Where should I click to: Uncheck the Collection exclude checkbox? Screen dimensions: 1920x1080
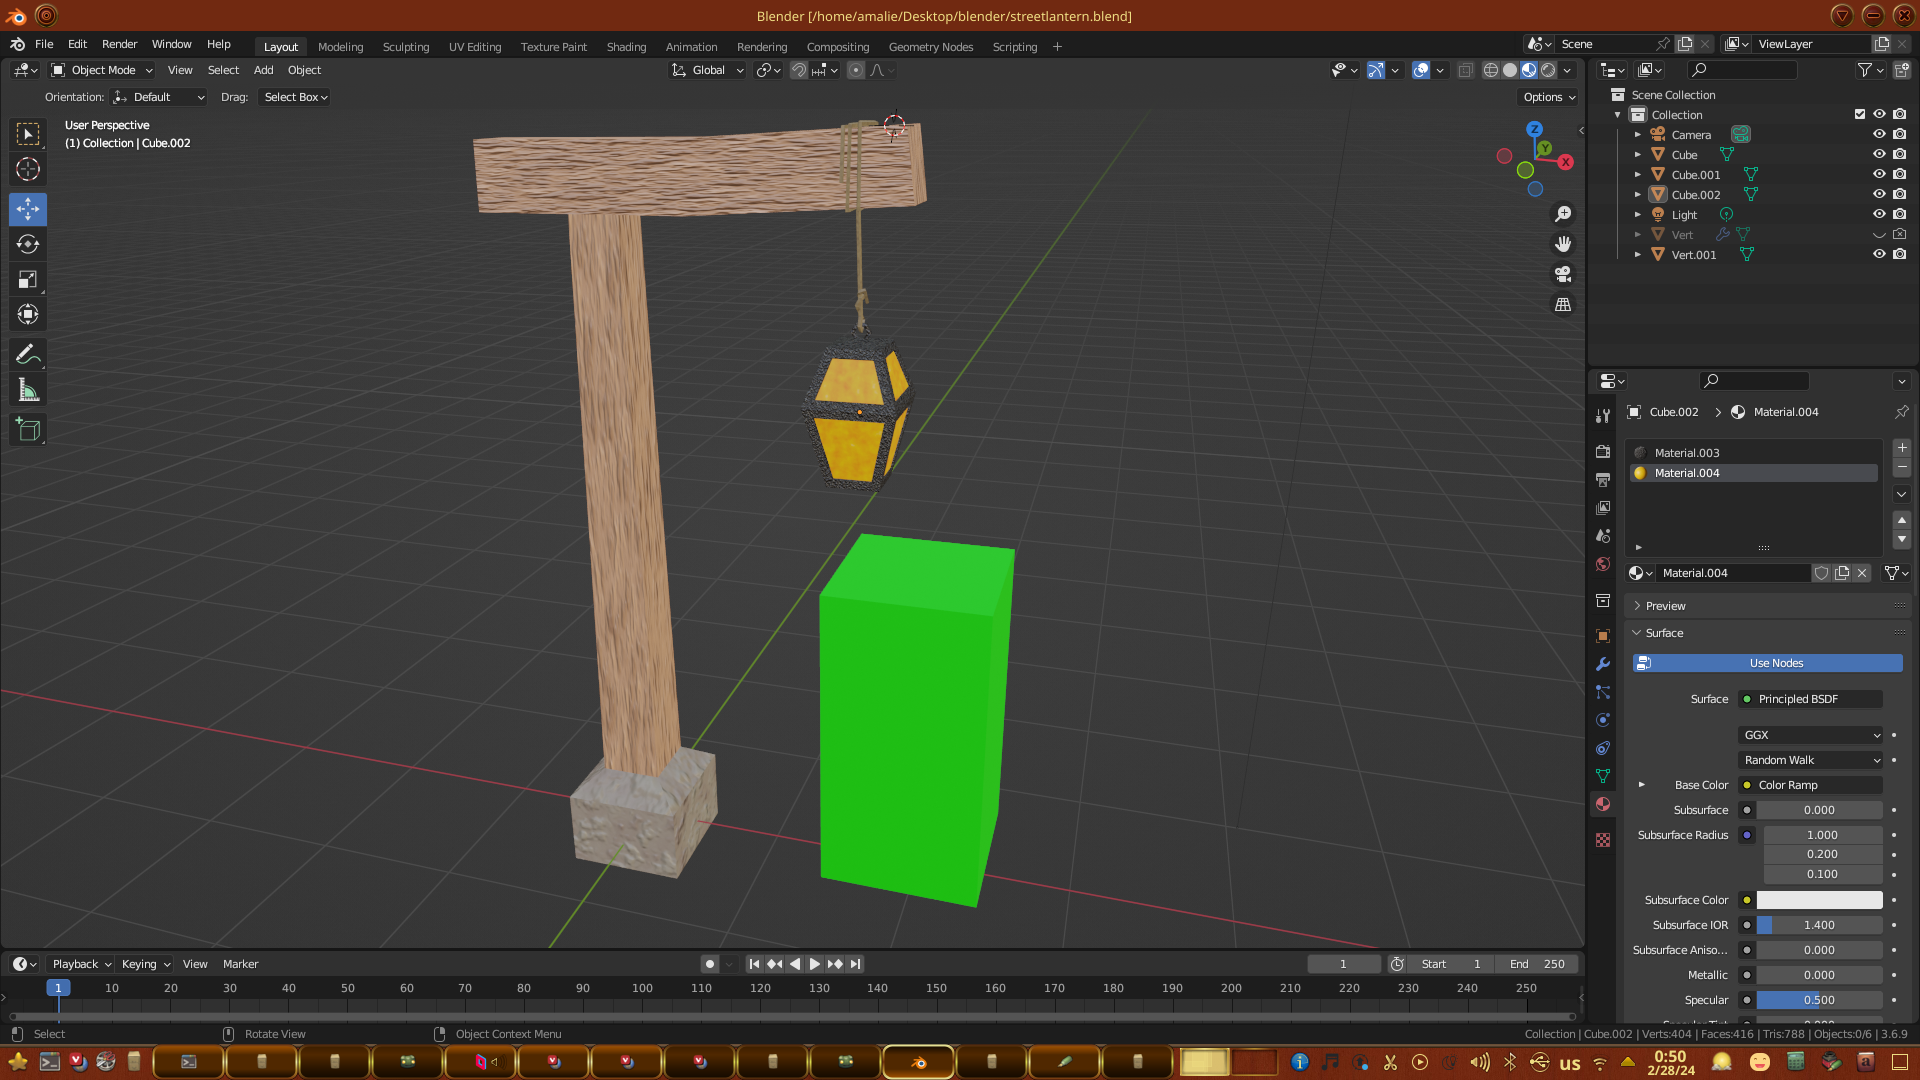(1860, 114)
